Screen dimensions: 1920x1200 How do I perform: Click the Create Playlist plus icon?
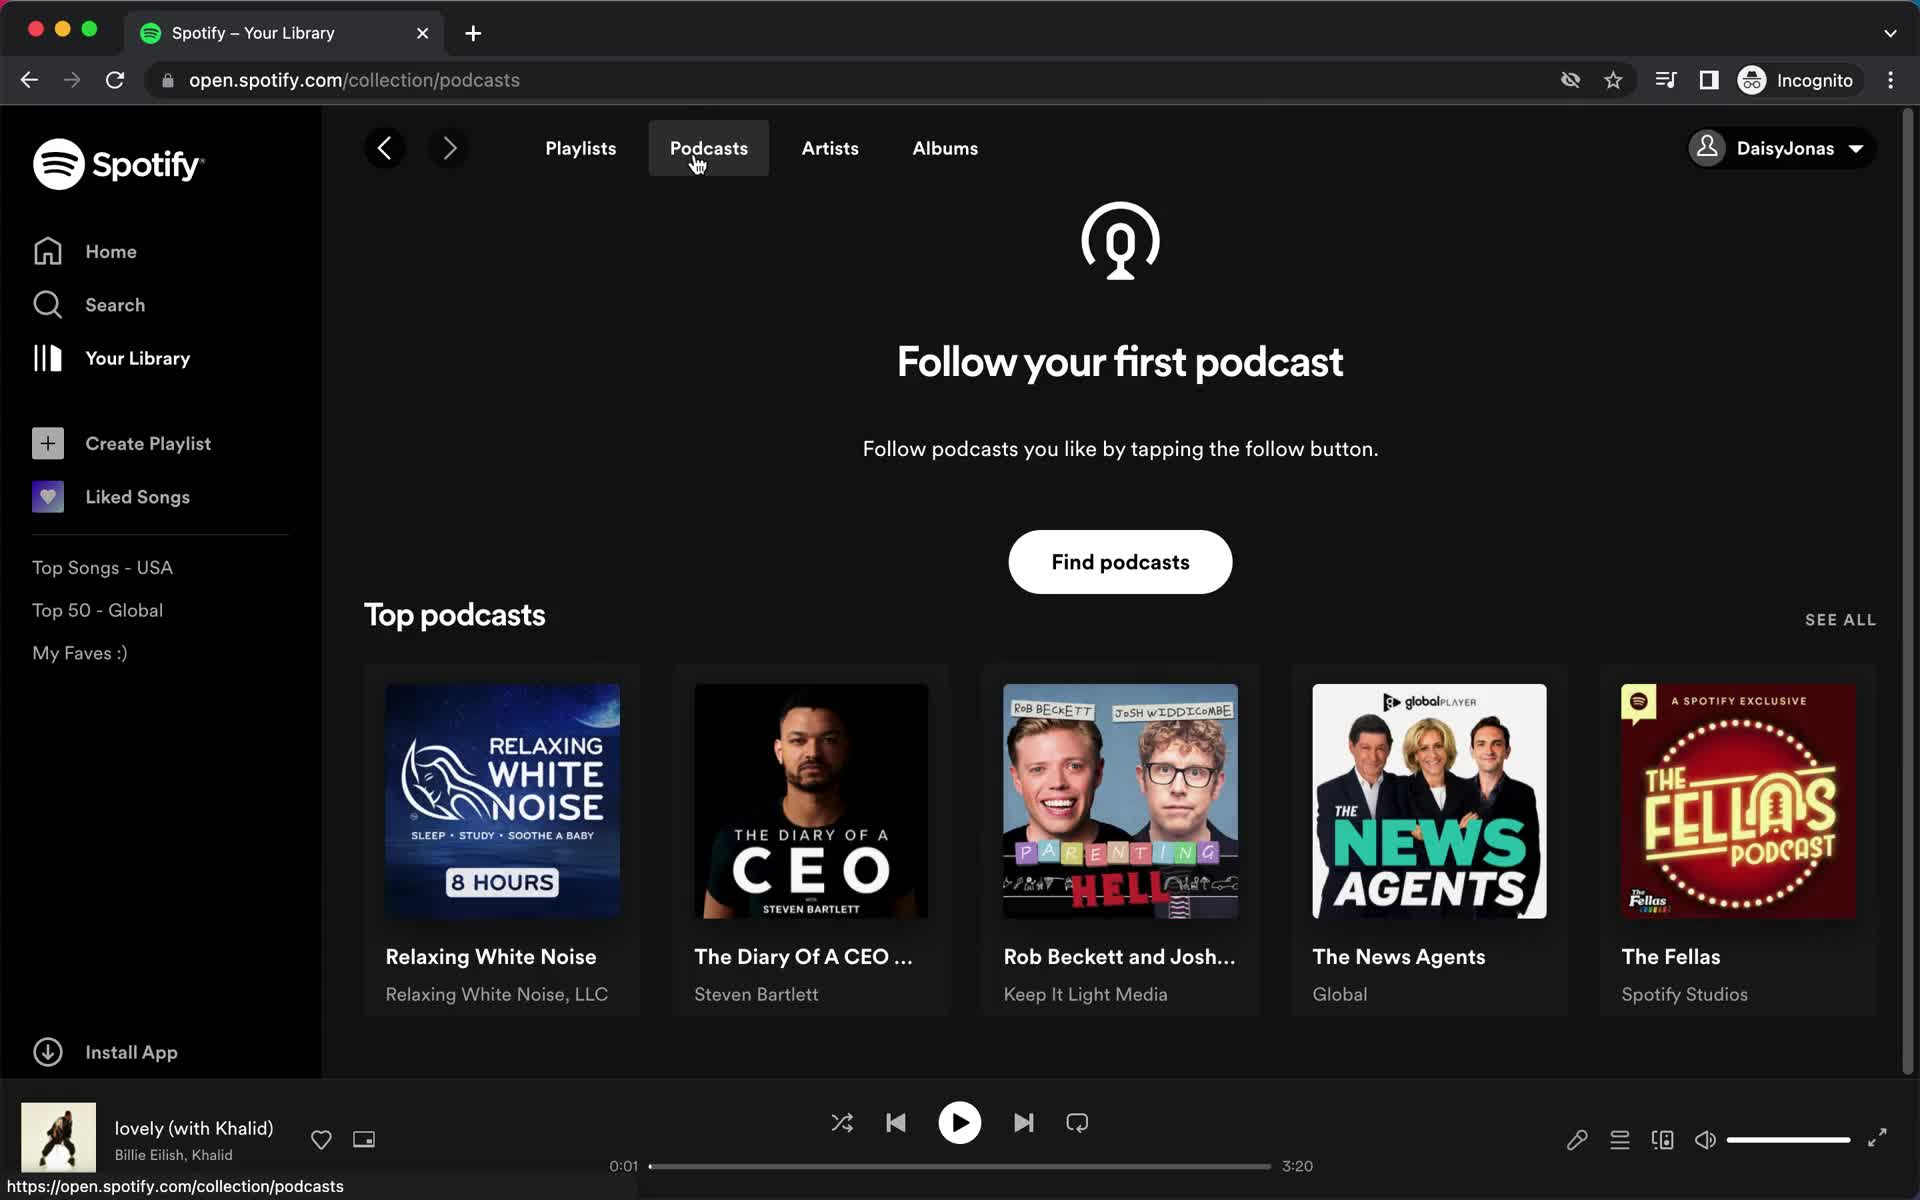[x=48, y=443]
